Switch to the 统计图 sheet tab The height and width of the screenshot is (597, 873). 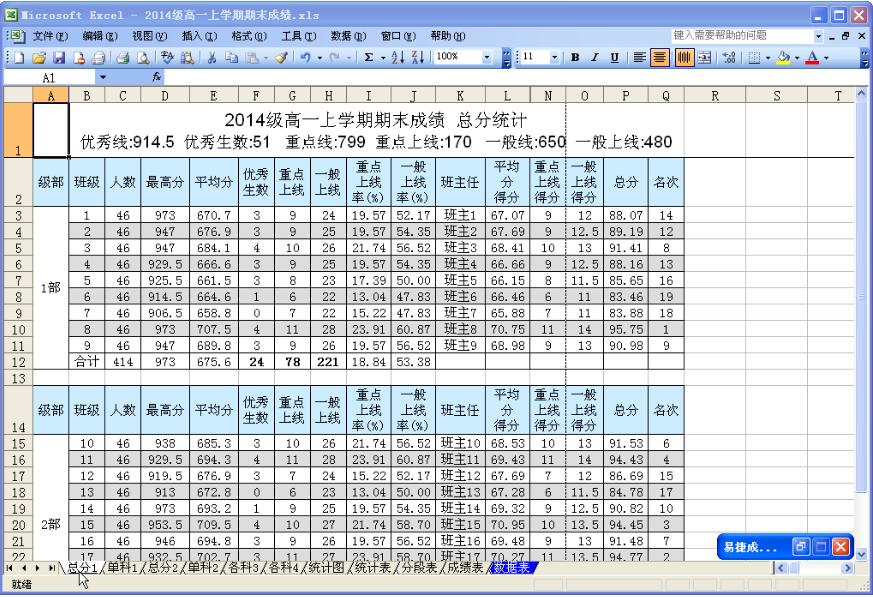pyautogui.click(x=326, y=567)
